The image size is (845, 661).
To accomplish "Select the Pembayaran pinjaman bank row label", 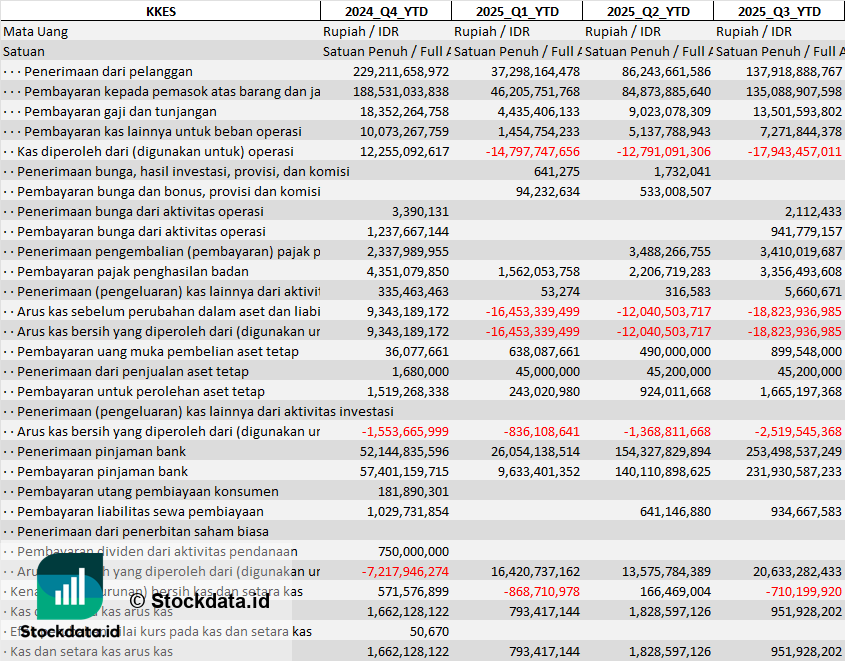I will tap(103, 471).
